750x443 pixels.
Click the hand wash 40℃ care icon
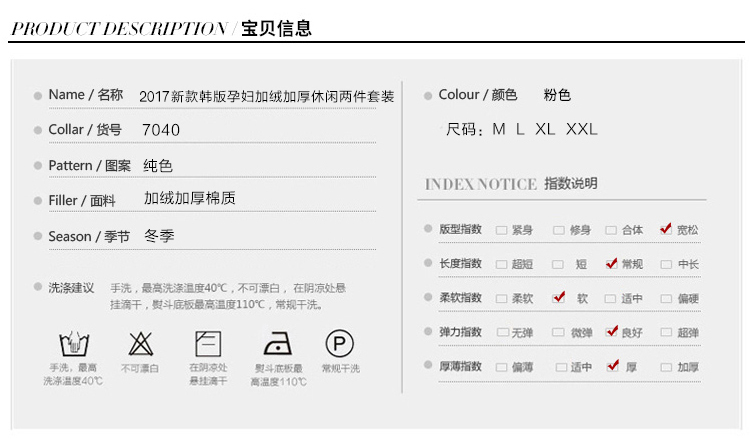74,344
